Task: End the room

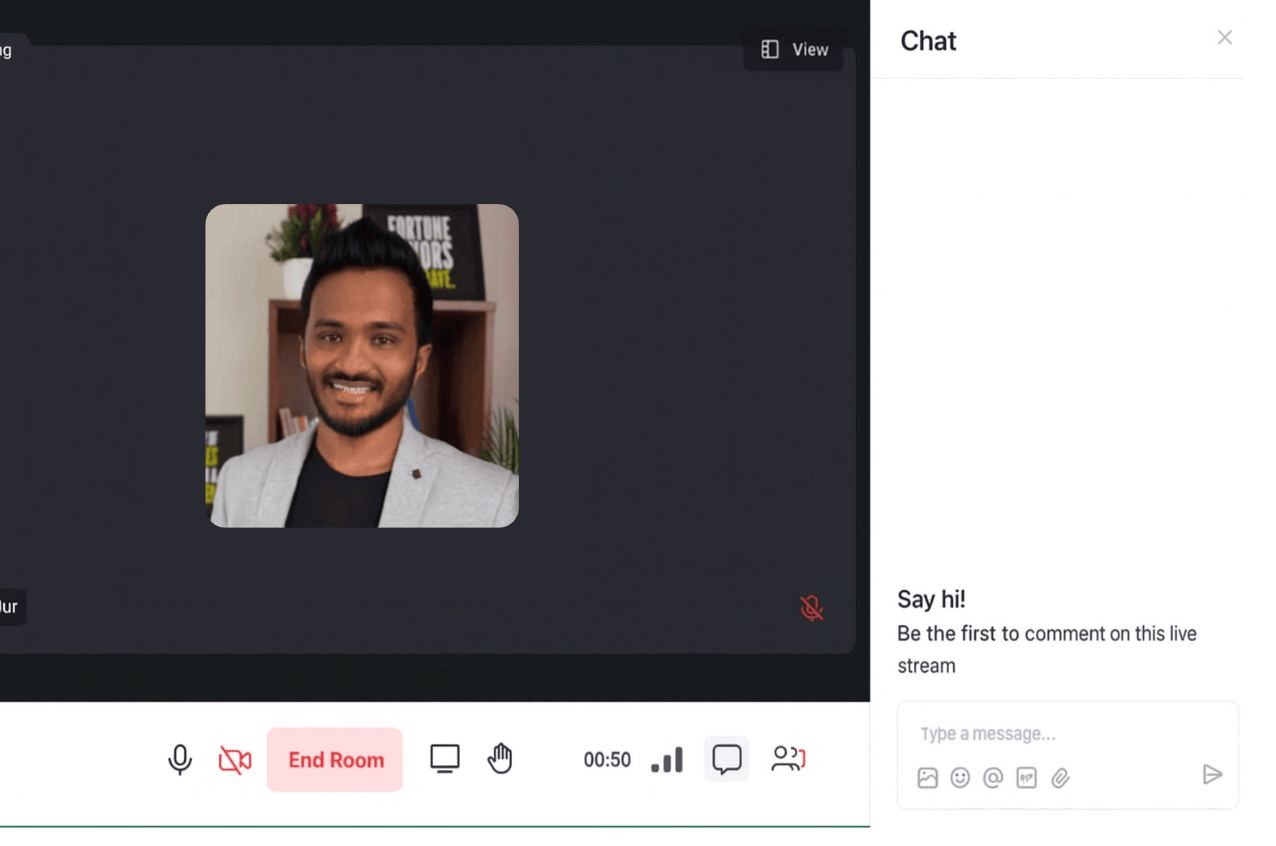Action: [x=334, y=759]
